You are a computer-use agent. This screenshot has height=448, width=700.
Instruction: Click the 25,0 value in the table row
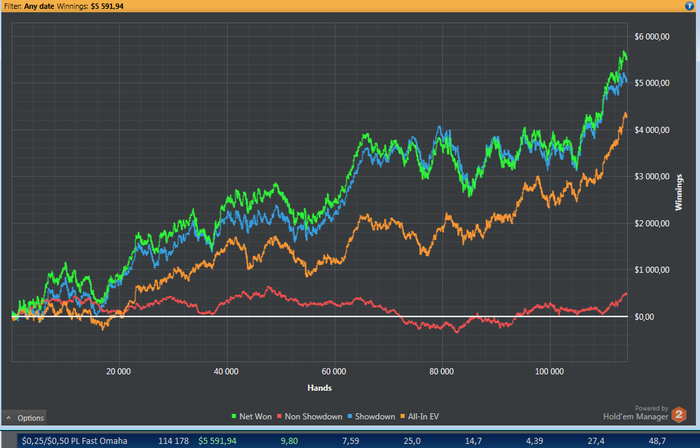[412, 441]
